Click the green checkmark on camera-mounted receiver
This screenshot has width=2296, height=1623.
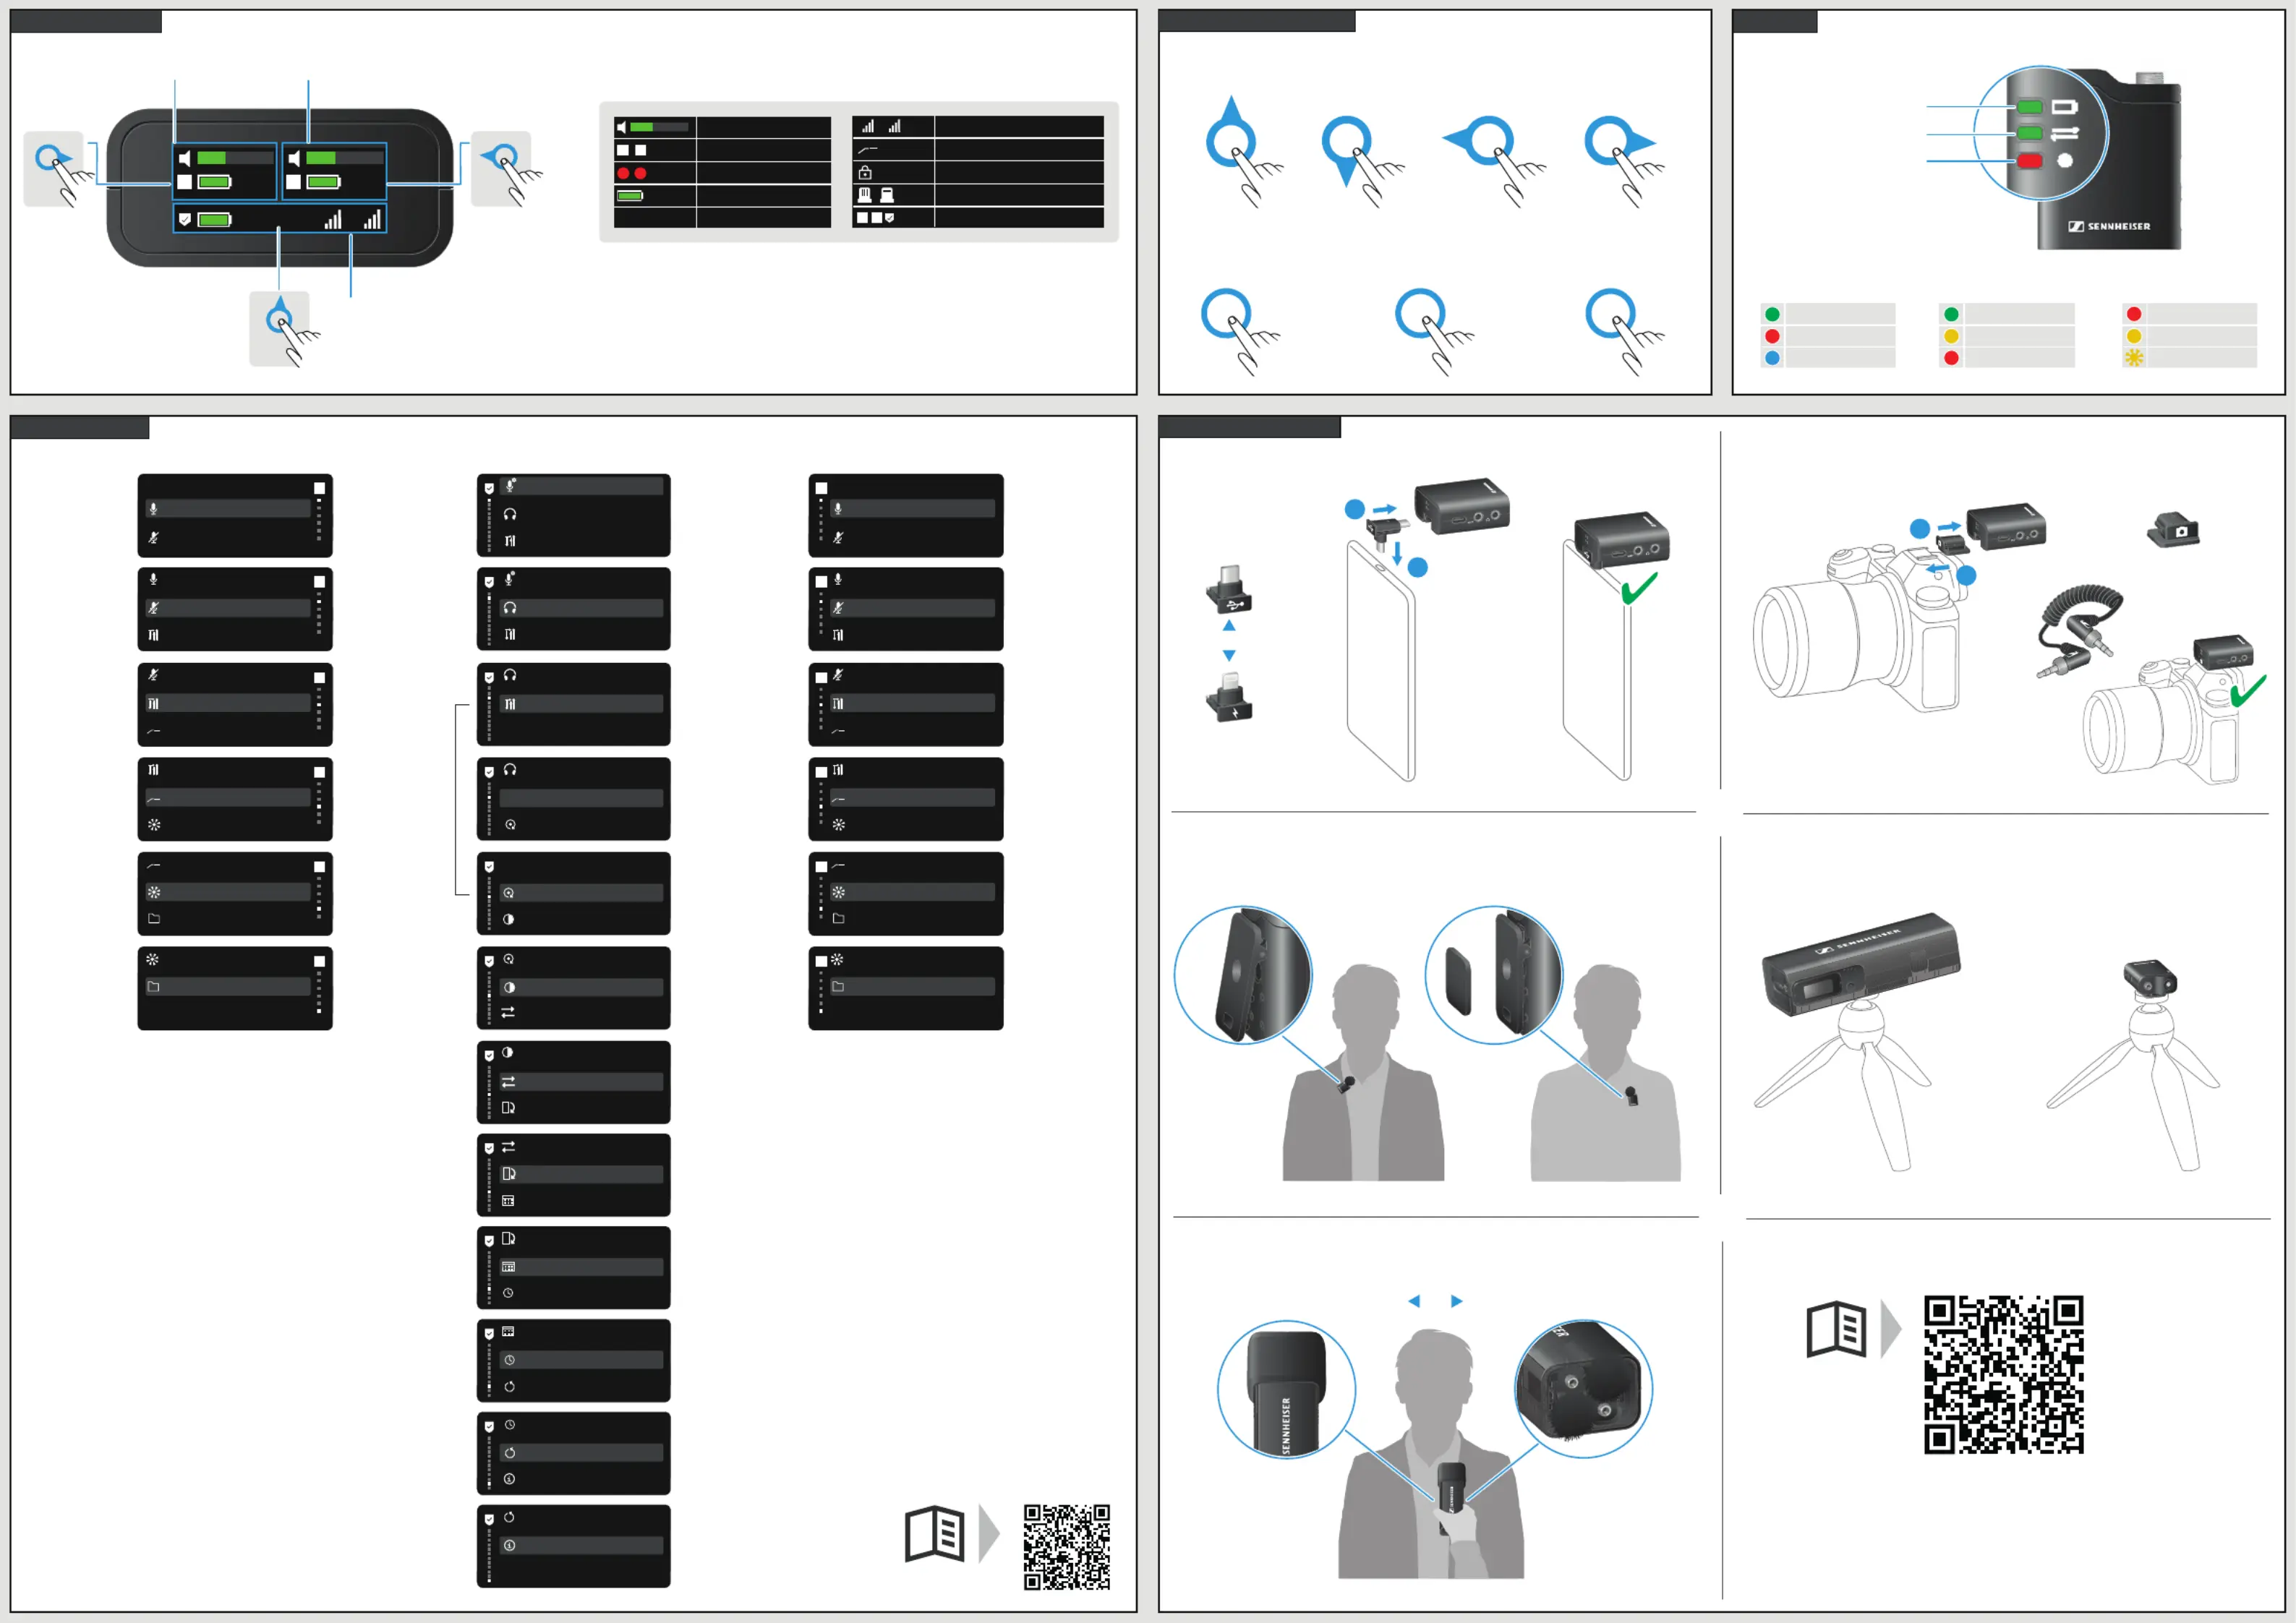(x=2248, y=691)
